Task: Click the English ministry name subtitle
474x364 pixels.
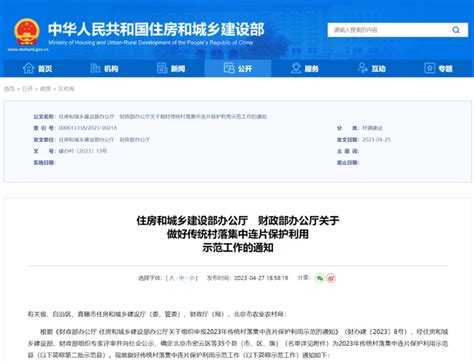Action: click(x=150, y=43)
